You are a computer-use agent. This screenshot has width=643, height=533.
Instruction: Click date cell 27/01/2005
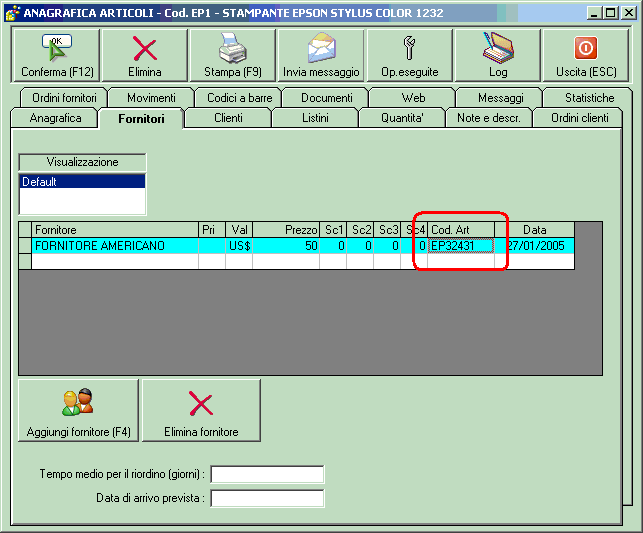535,246
